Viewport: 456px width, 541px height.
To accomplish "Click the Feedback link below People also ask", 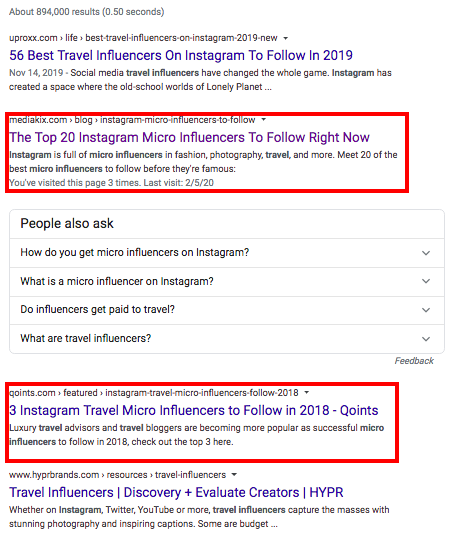I will tap(414, 361).
